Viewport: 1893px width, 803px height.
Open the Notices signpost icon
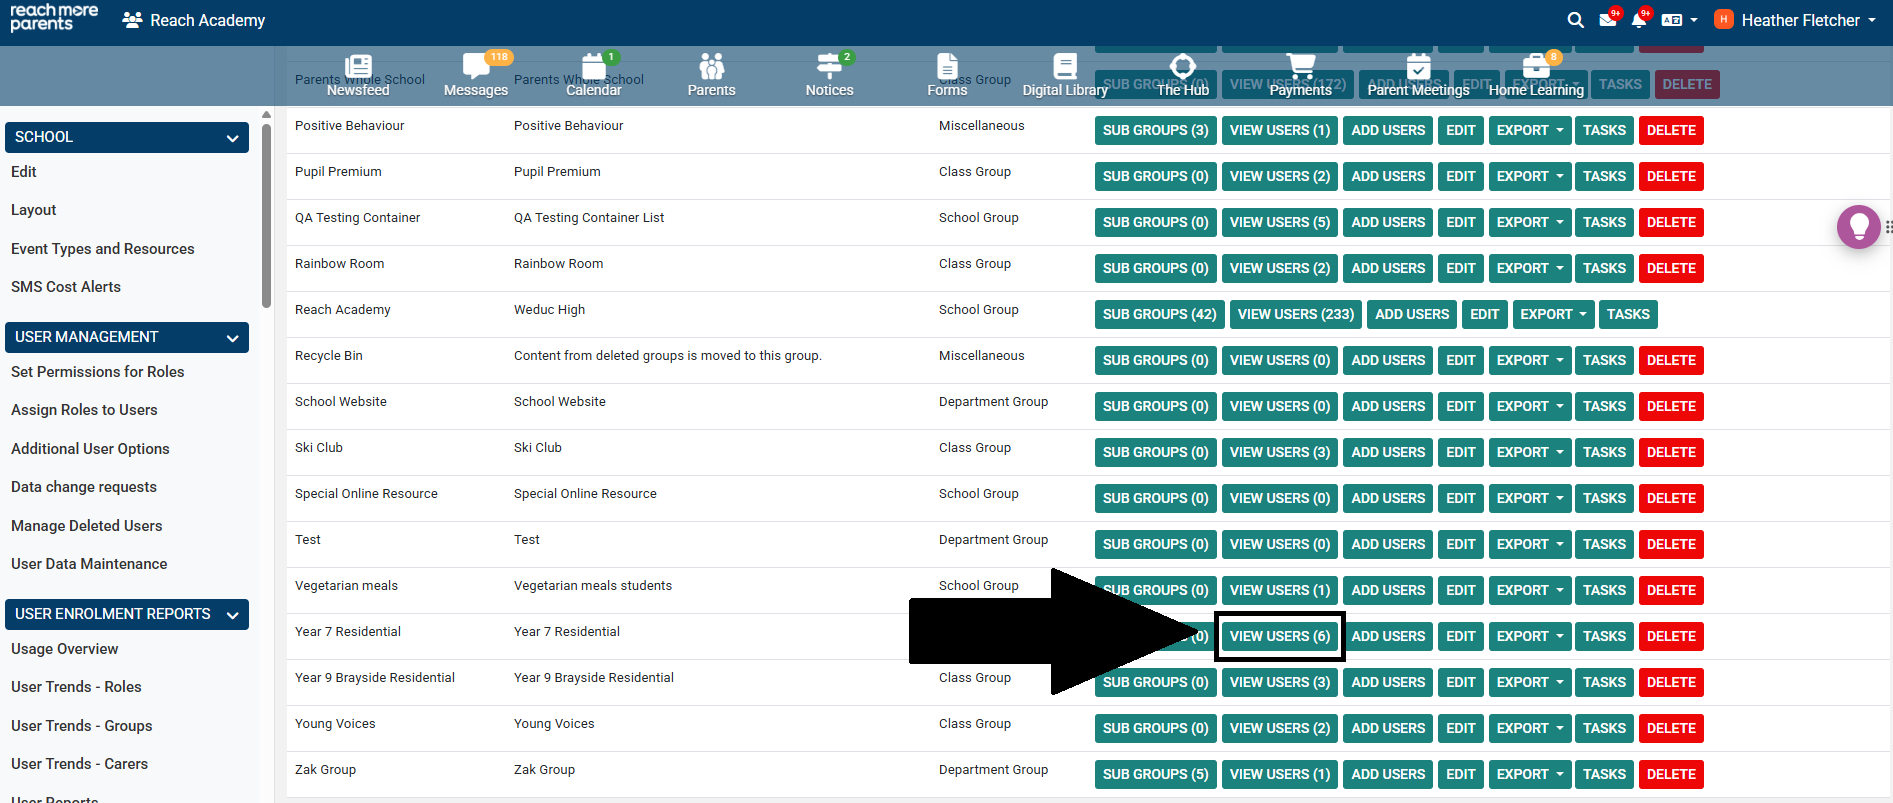(x=829, y=75)
